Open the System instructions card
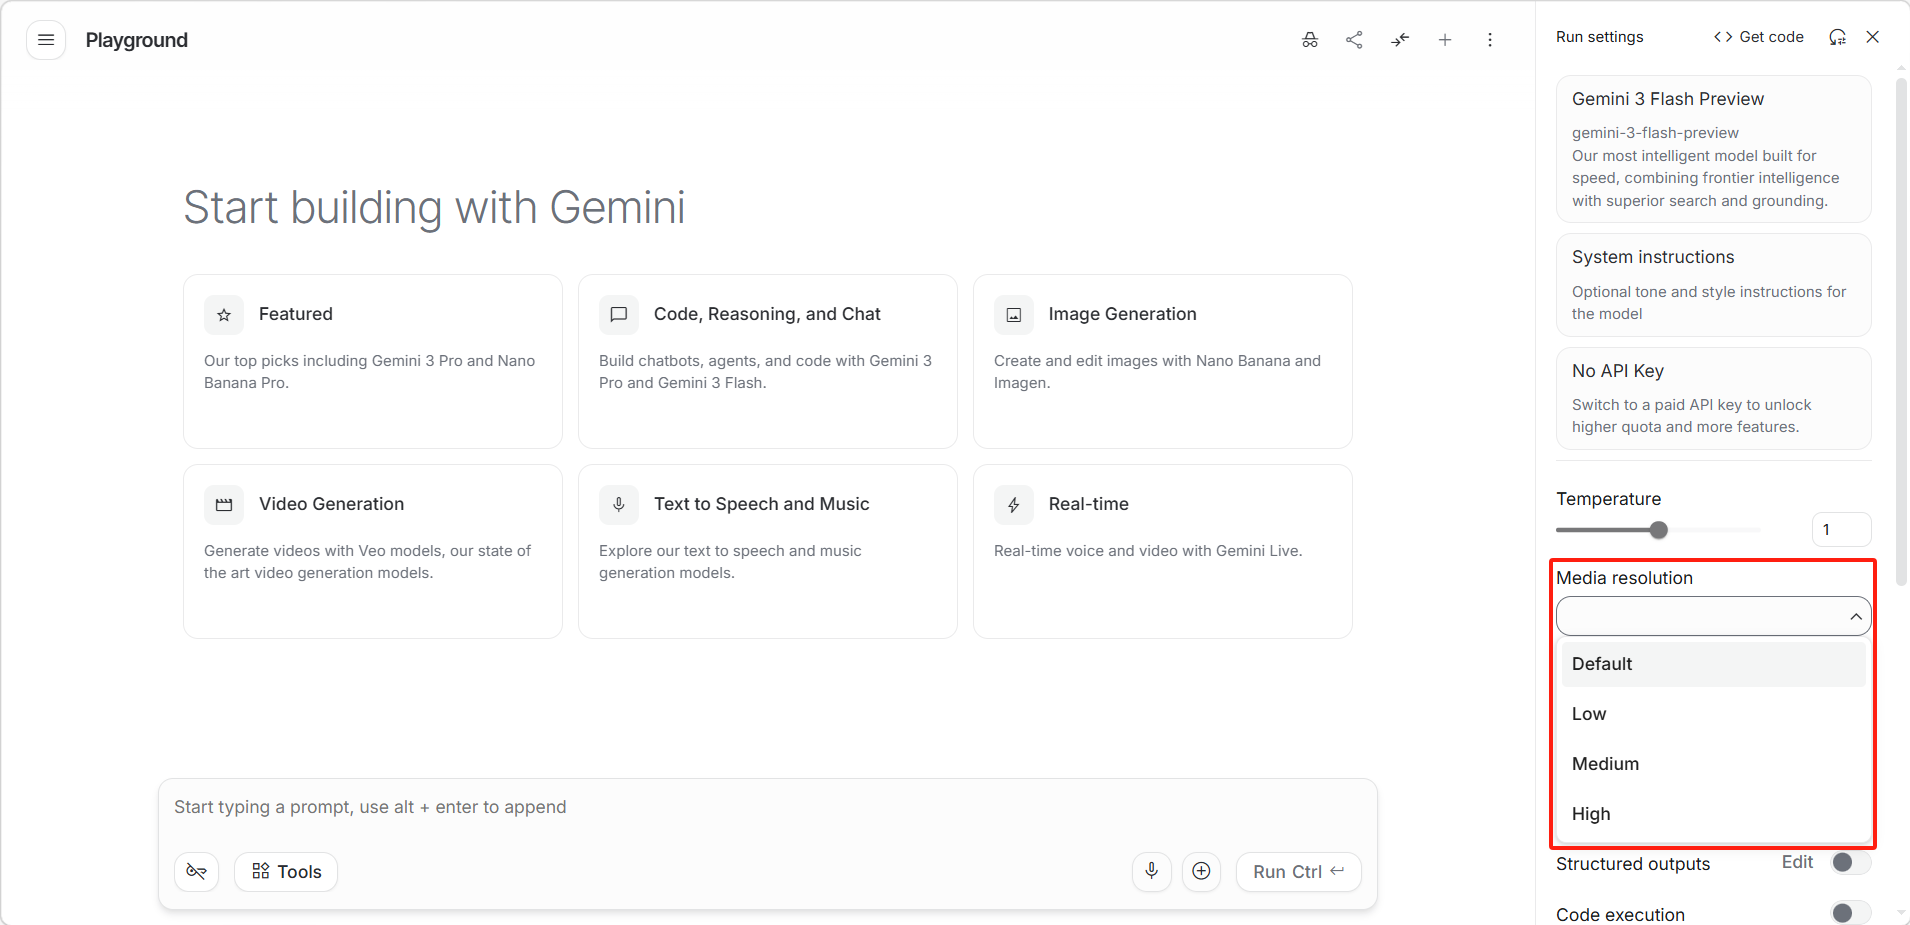 [1714, 285]
